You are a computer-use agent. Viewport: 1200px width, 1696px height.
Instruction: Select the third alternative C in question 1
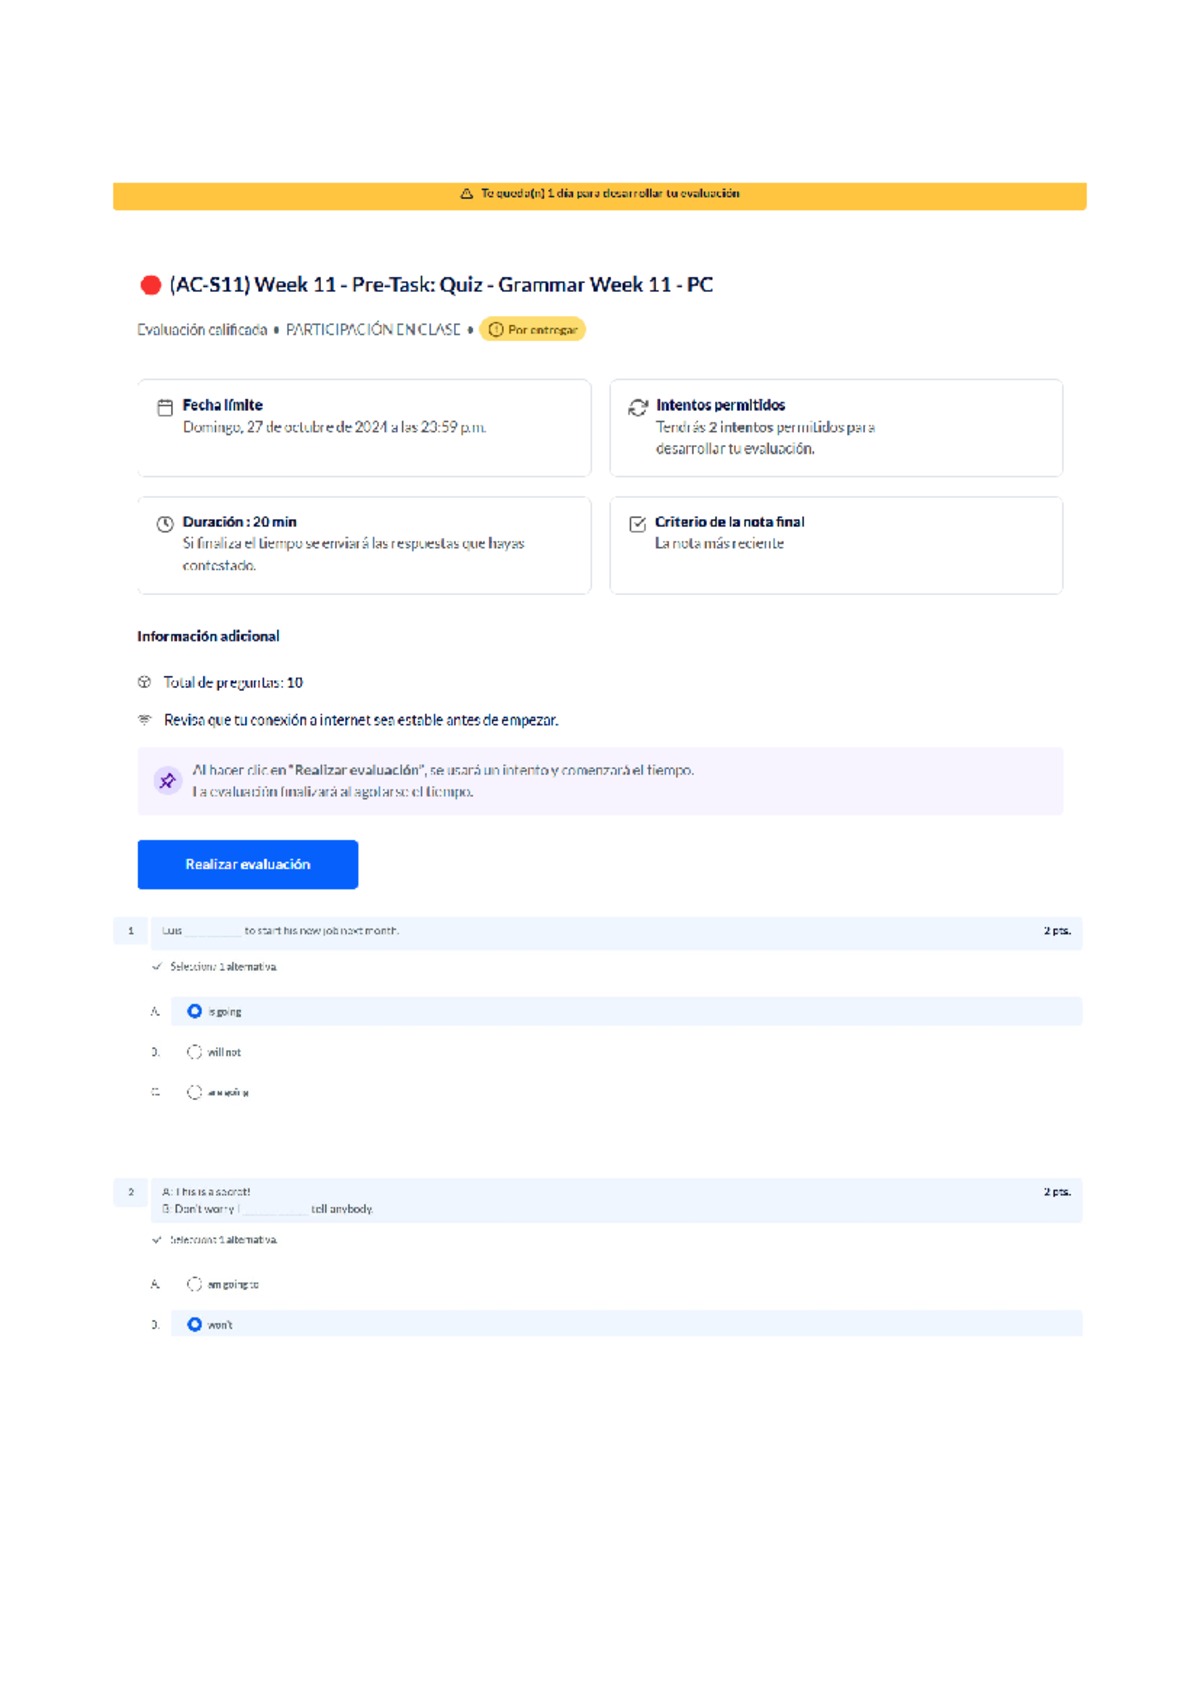[195, 1092]
